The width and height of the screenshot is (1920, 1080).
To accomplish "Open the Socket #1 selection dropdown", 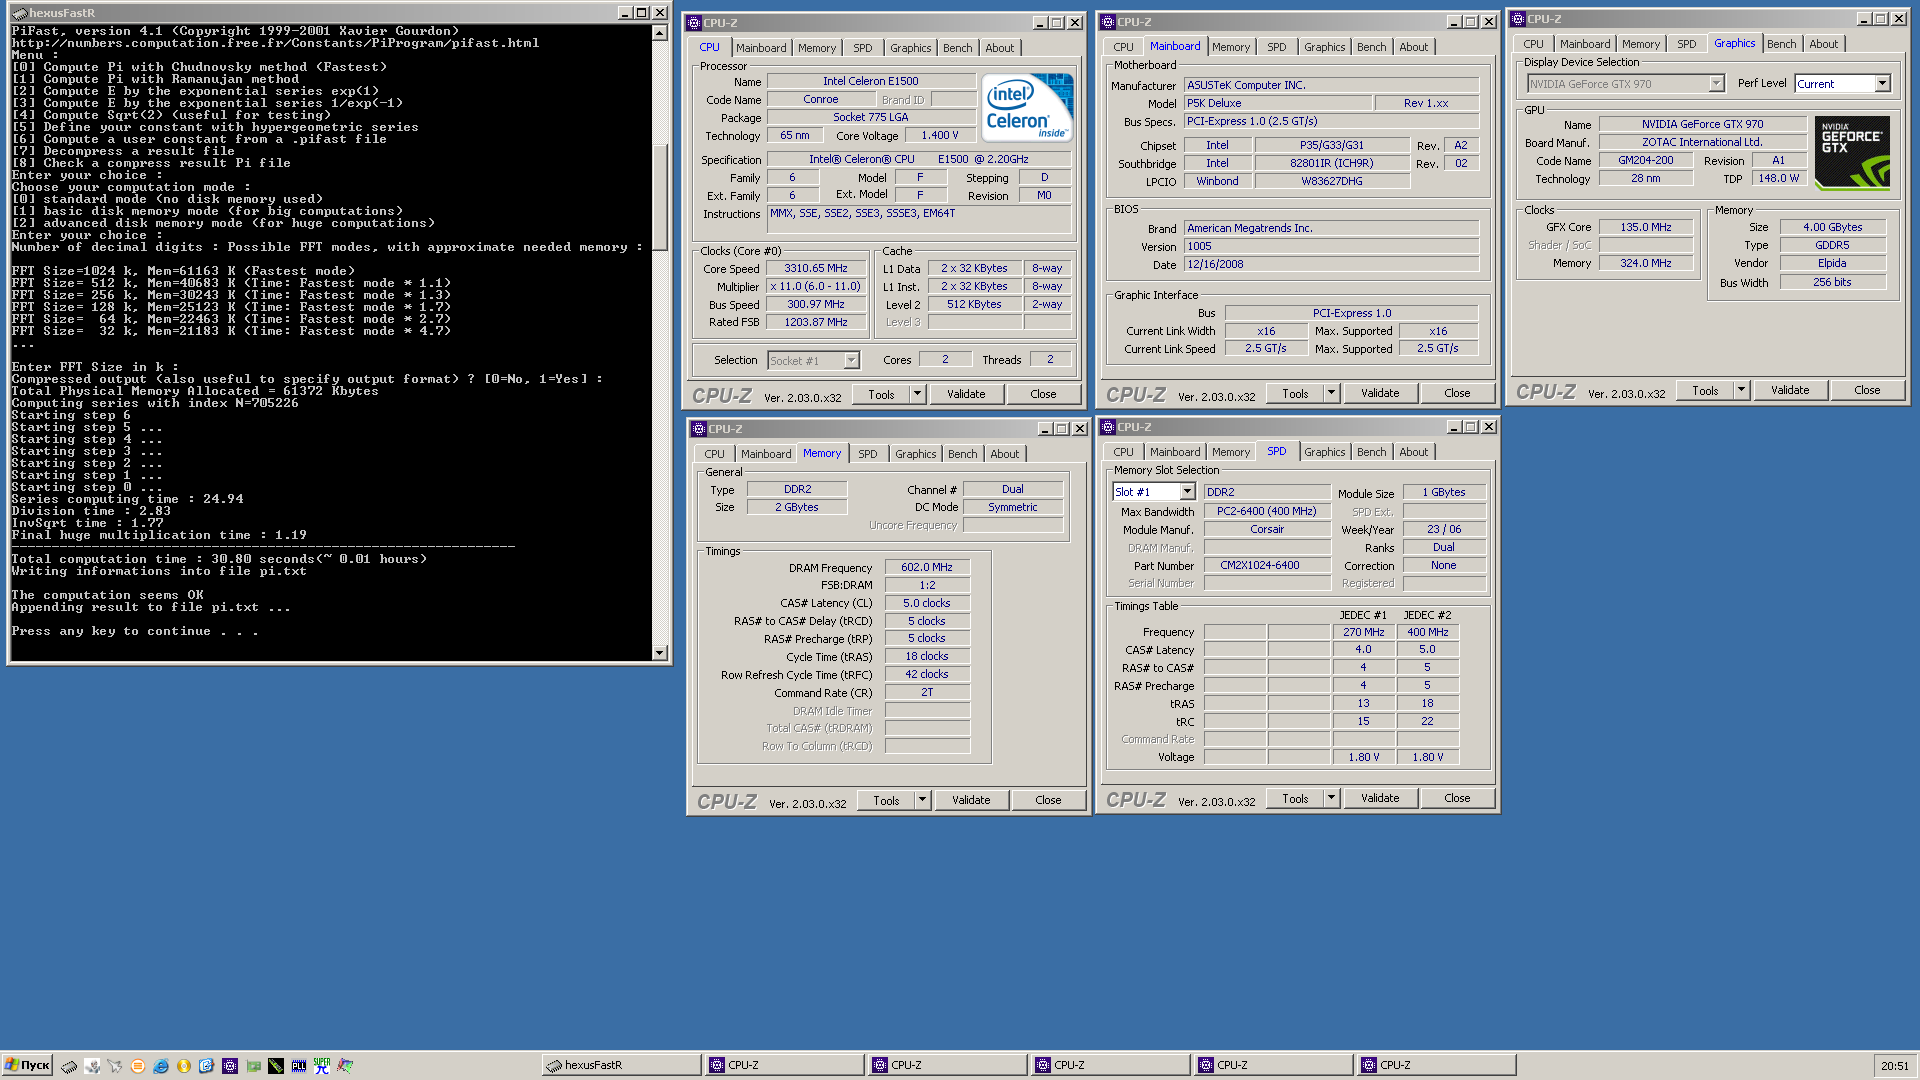I will coord(851,361).
